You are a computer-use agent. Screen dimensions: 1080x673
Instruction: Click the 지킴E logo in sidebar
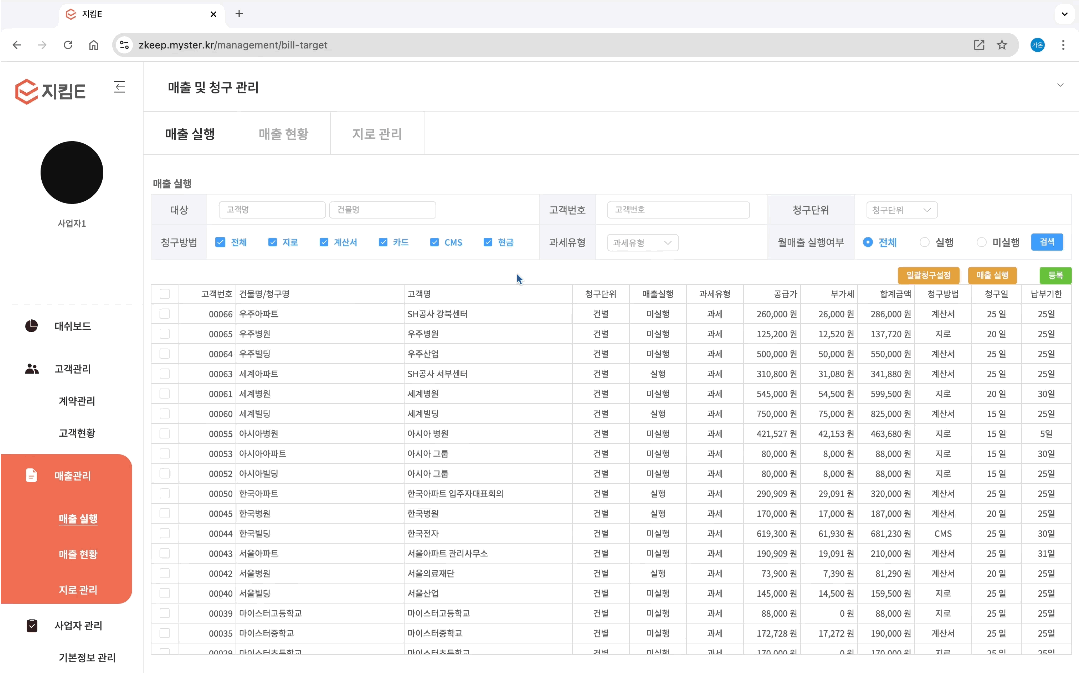point(51,91)
